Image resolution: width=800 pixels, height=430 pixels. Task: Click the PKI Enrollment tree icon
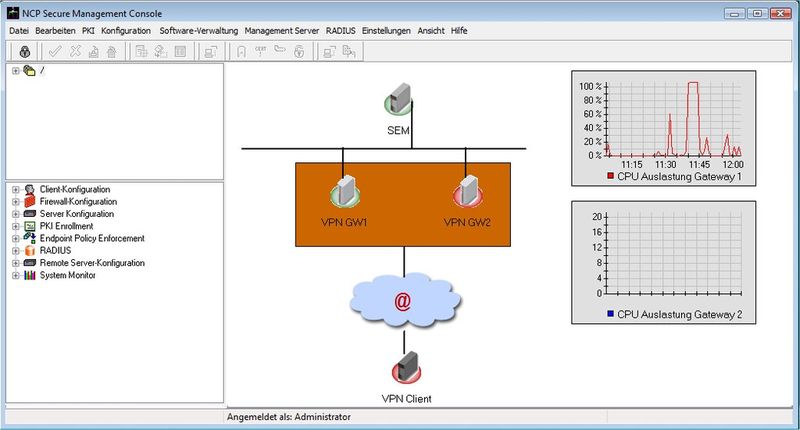(30, 226)
